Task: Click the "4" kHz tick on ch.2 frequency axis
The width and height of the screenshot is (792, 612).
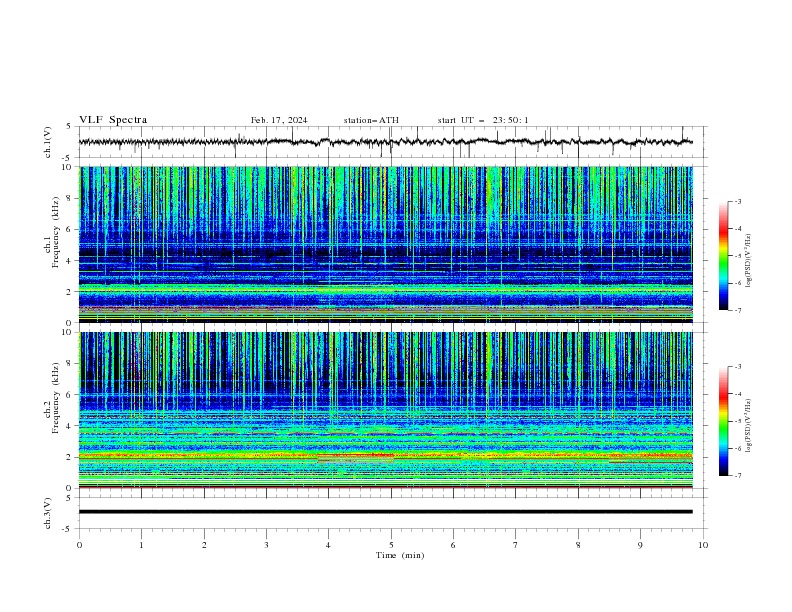Action: [70, 426]
